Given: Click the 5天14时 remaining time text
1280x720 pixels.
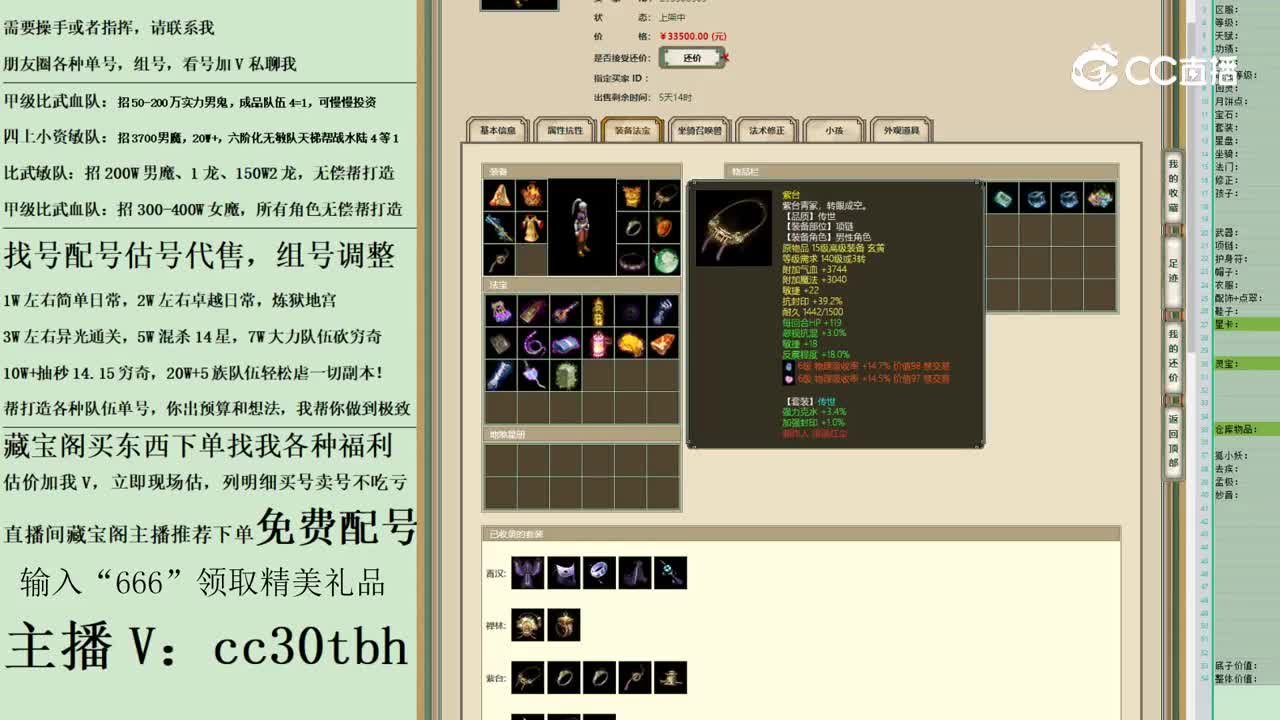Looking at the screenshot, I should (675, 97).
